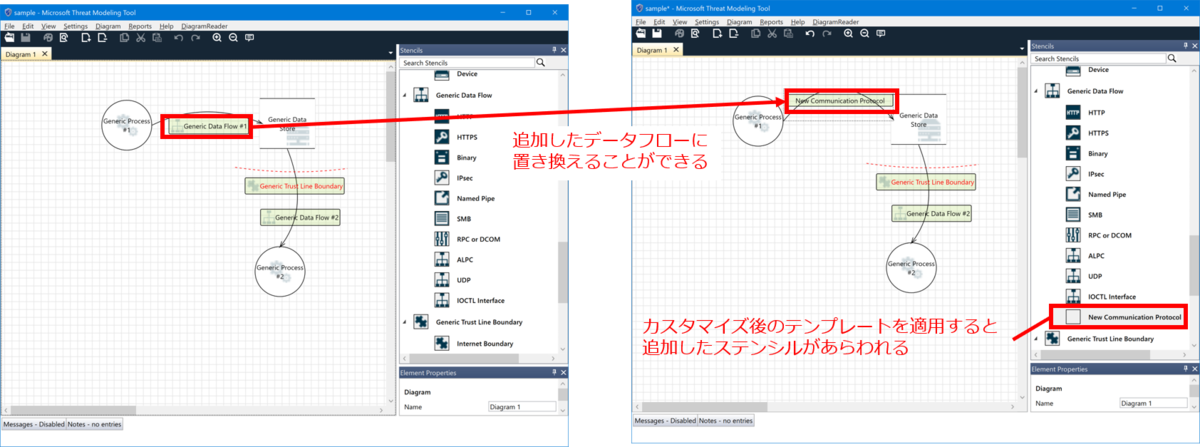1200x447 pixels.
Task: Select SMB stencil icon in left window
Action: (441, 218)
